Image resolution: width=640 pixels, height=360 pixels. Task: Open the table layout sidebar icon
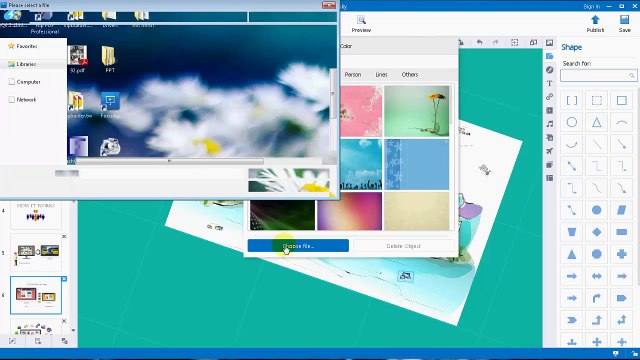[x=550, y=178]
